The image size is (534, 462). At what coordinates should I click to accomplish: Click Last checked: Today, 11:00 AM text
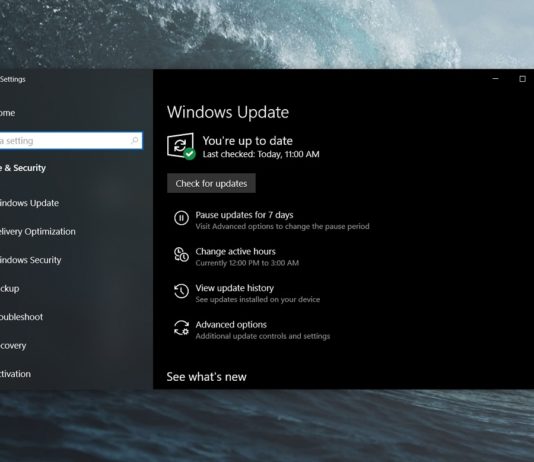click(x=261, y=154)
